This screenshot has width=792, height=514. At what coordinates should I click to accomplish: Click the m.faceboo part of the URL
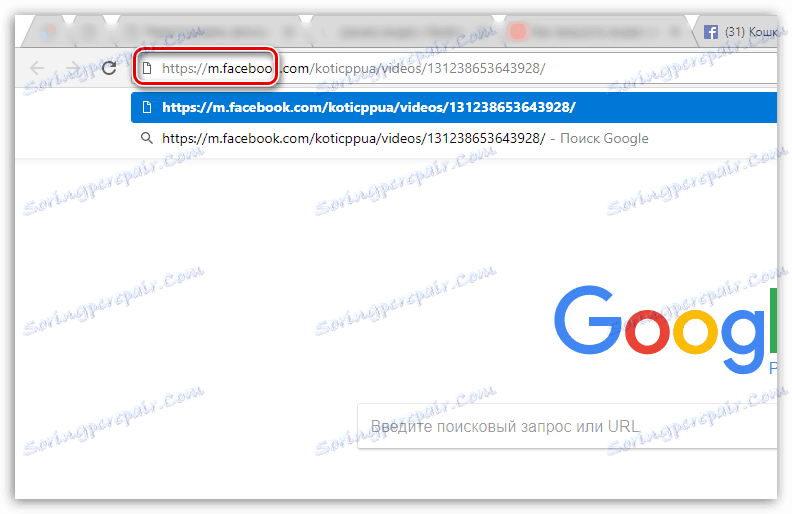tap(240, 68)
